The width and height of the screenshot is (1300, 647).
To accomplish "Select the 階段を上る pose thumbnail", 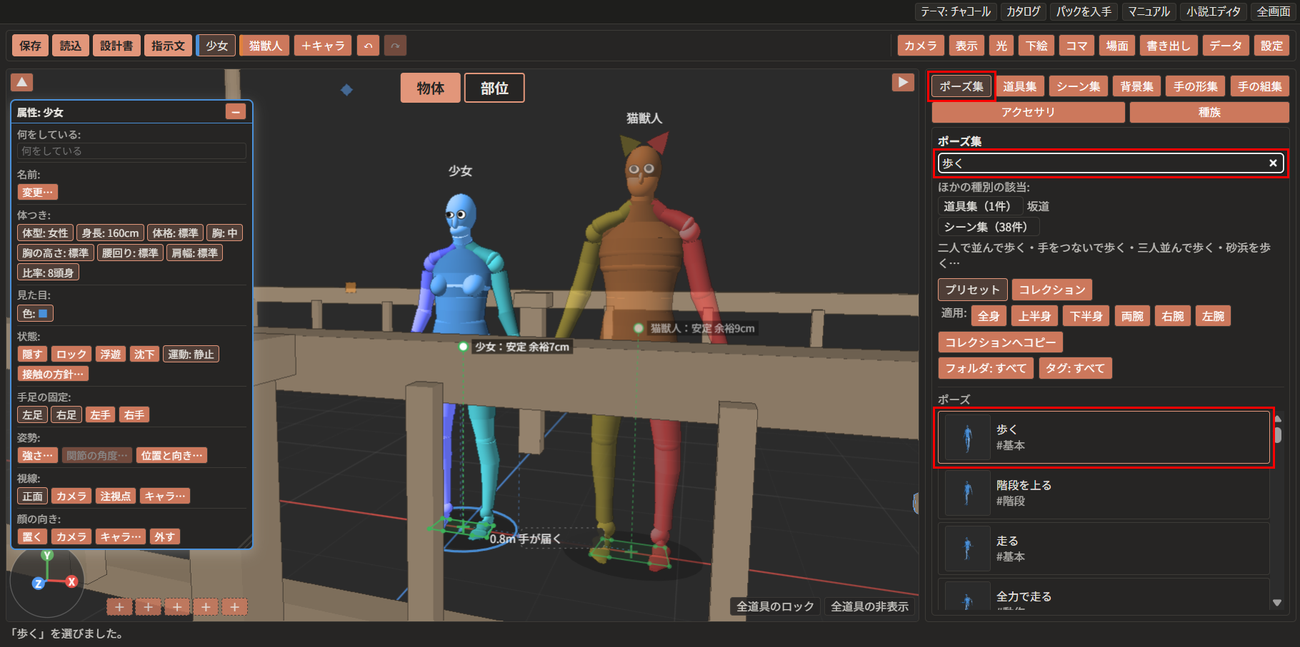I will 967,493.
